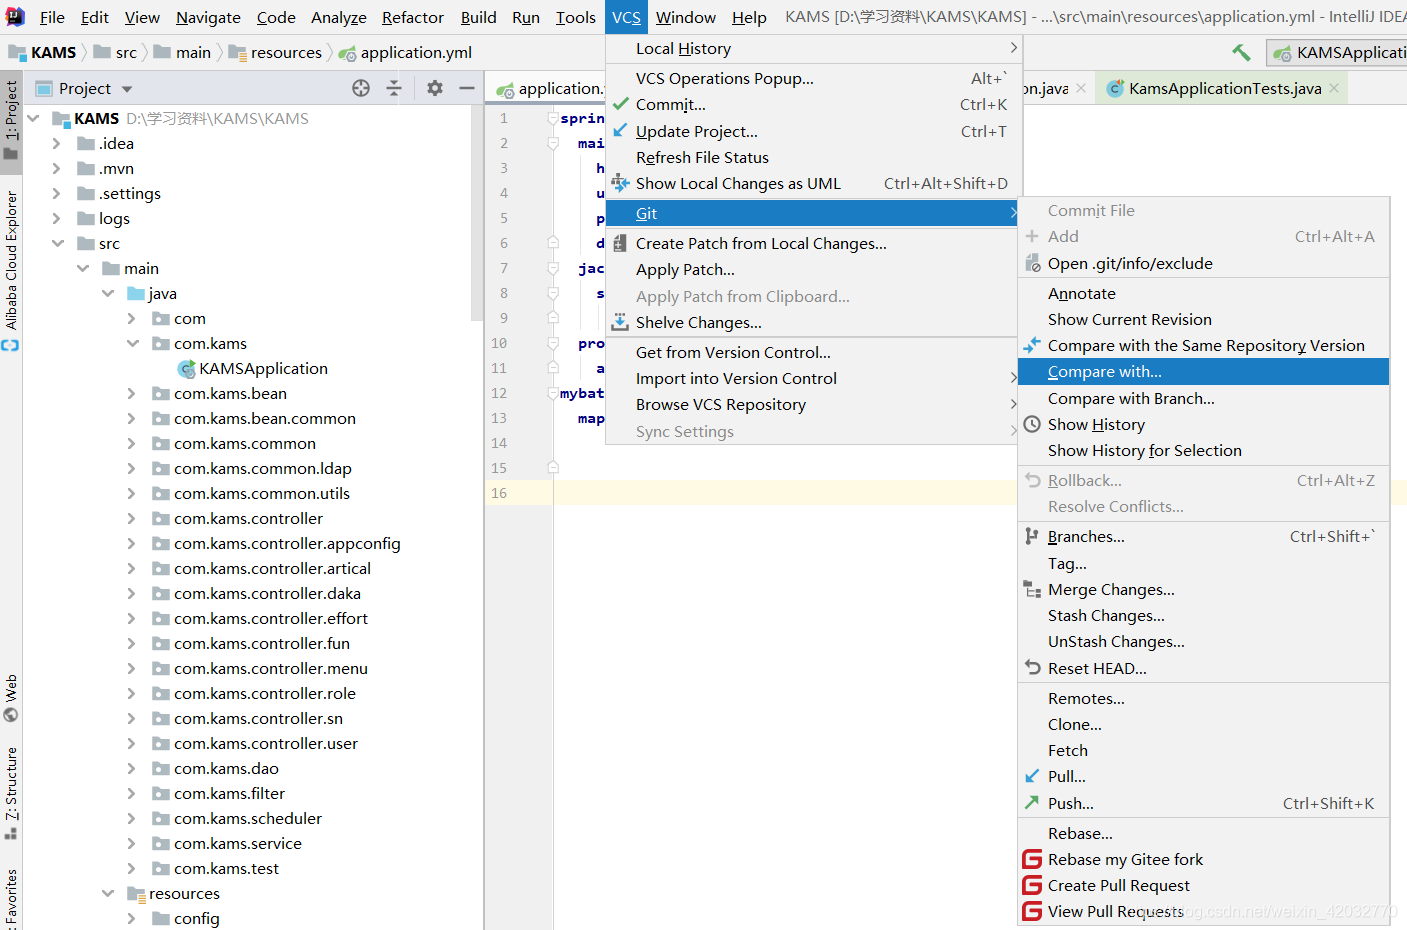Select Reset HEAD... in Git submenu

[x=1204, y=668]
